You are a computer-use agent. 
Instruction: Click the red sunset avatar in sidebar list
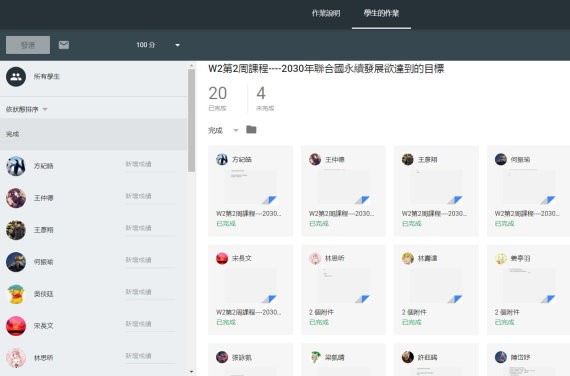[x=16, y=326]
